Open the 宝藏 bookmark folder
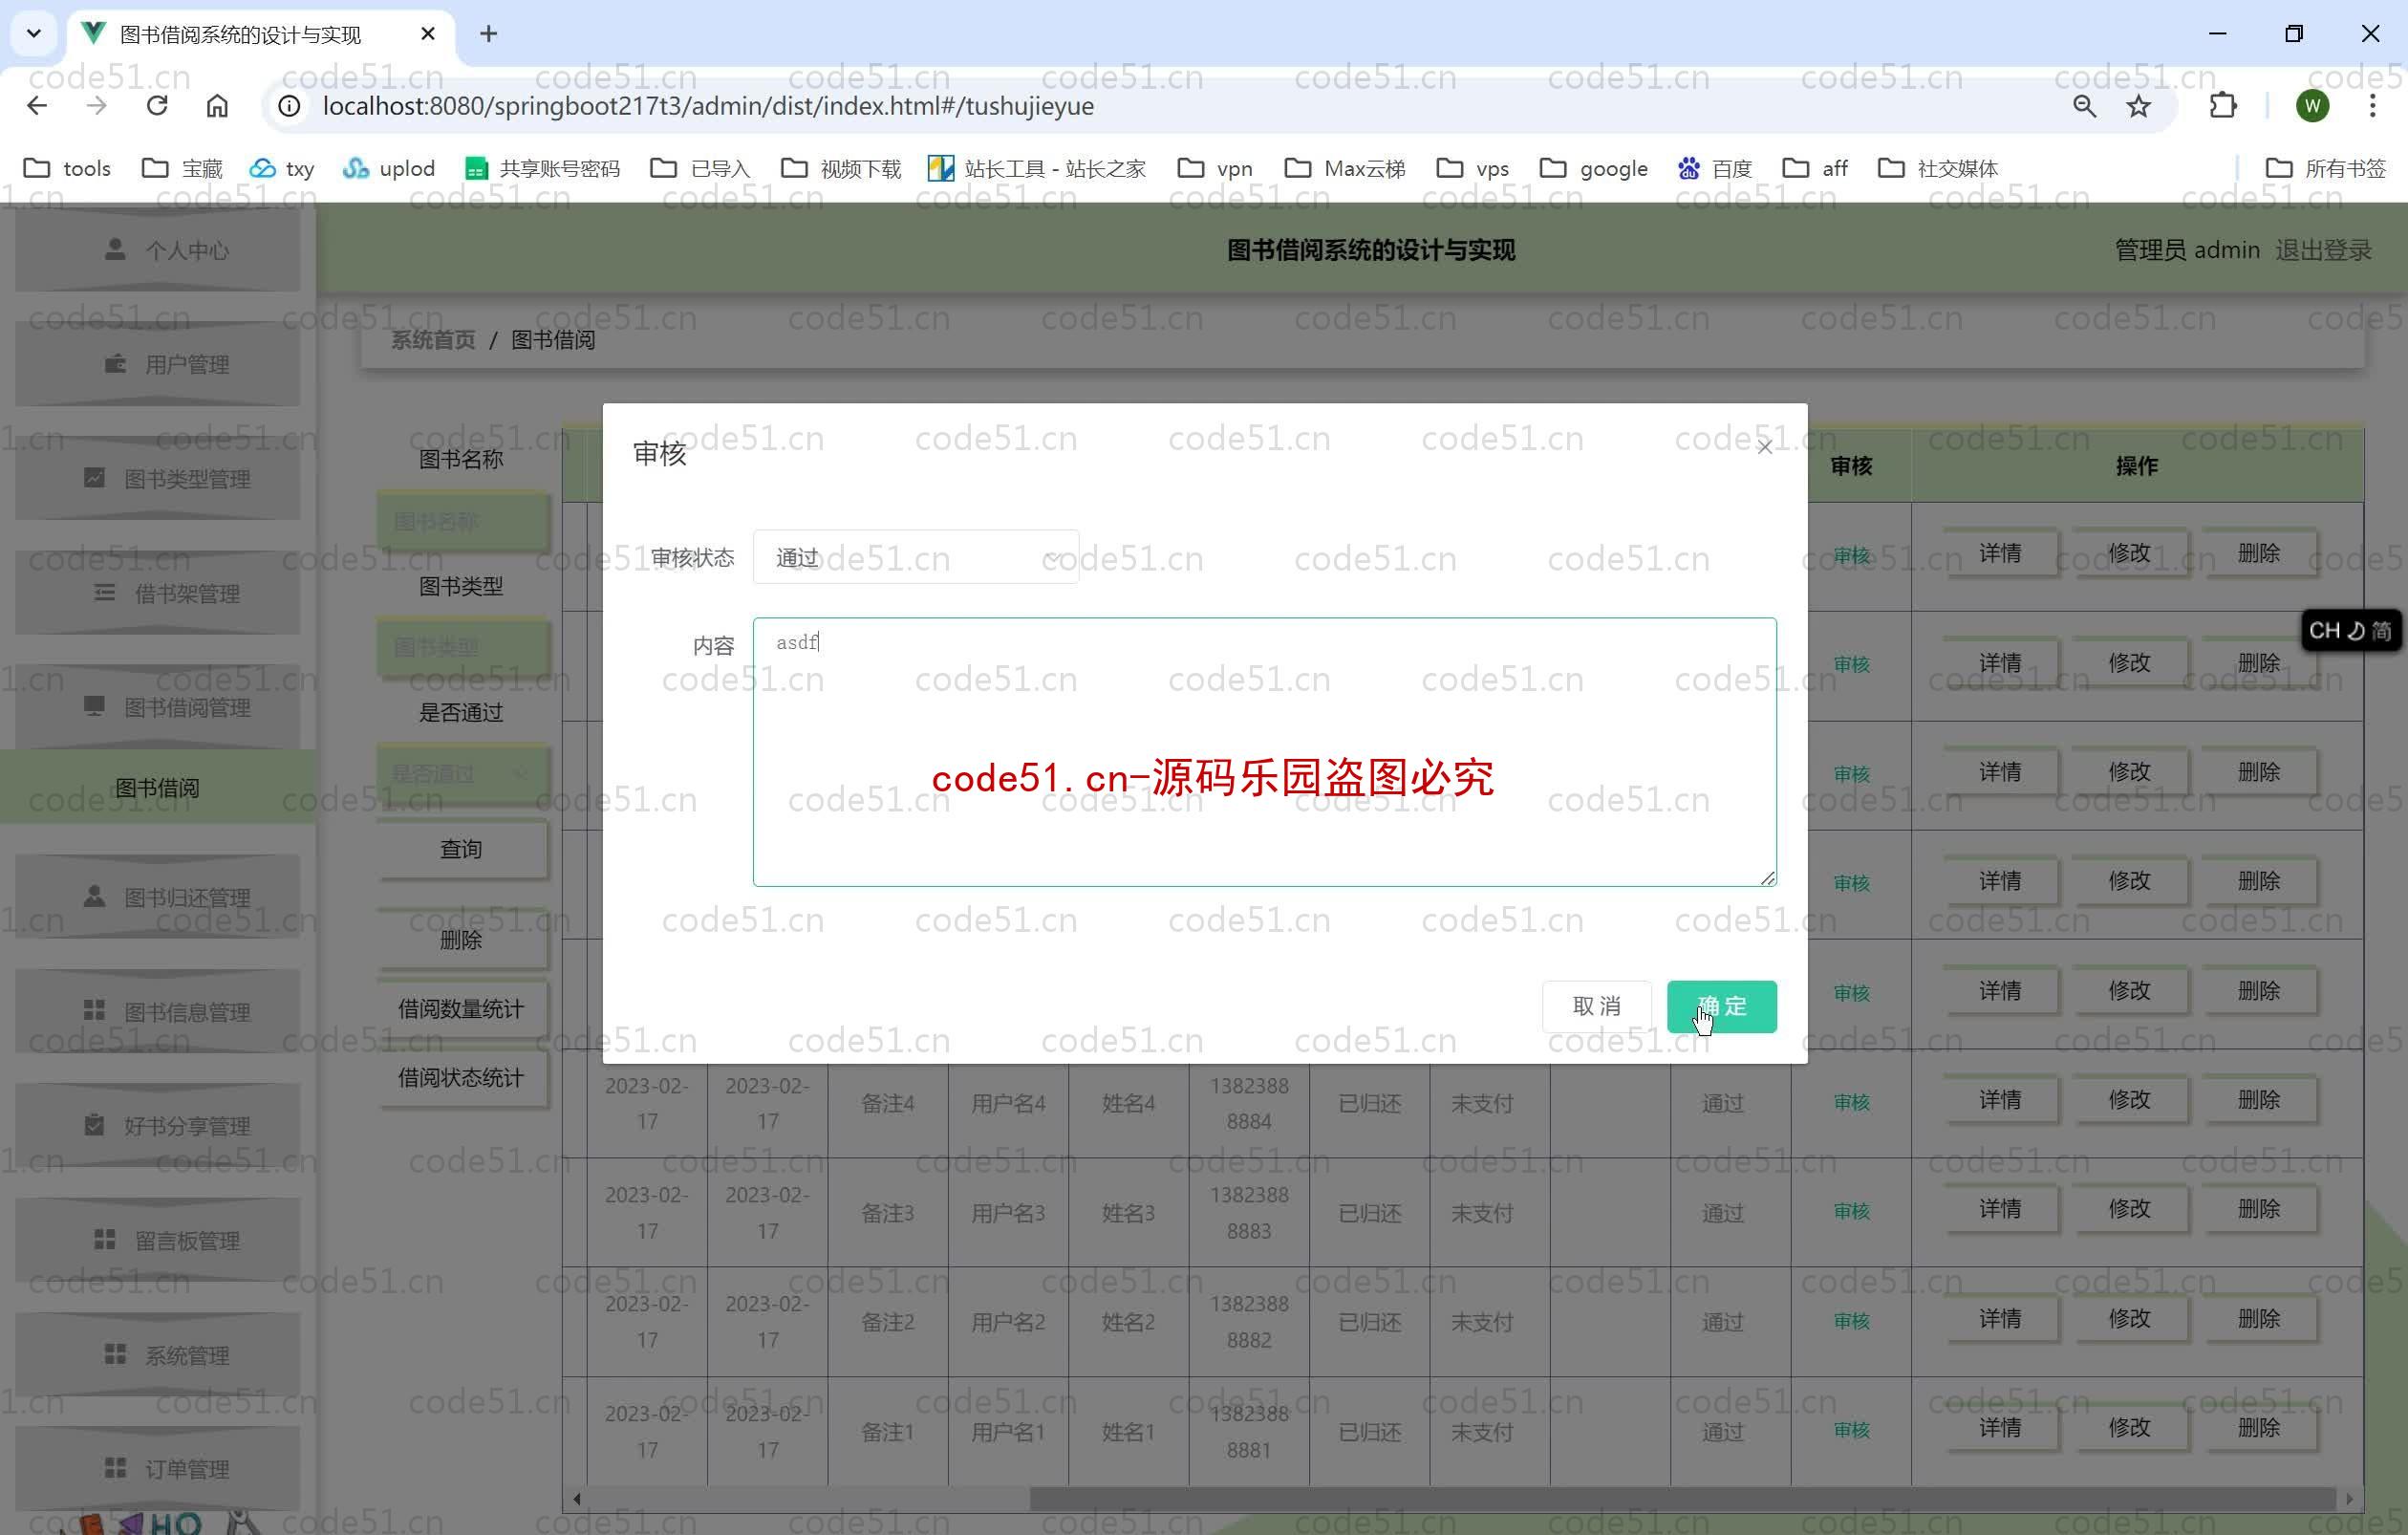Image resolution: width=2408 pixels, height=1535 pixels. [x=182, y=168]
